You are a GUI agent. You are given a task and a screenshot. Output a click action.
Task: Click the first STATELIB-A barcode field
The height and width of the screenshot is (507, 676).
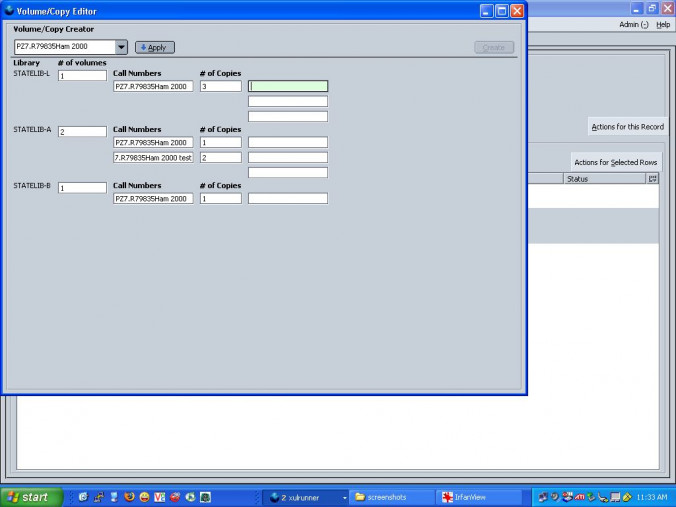(x=288, y=142)
